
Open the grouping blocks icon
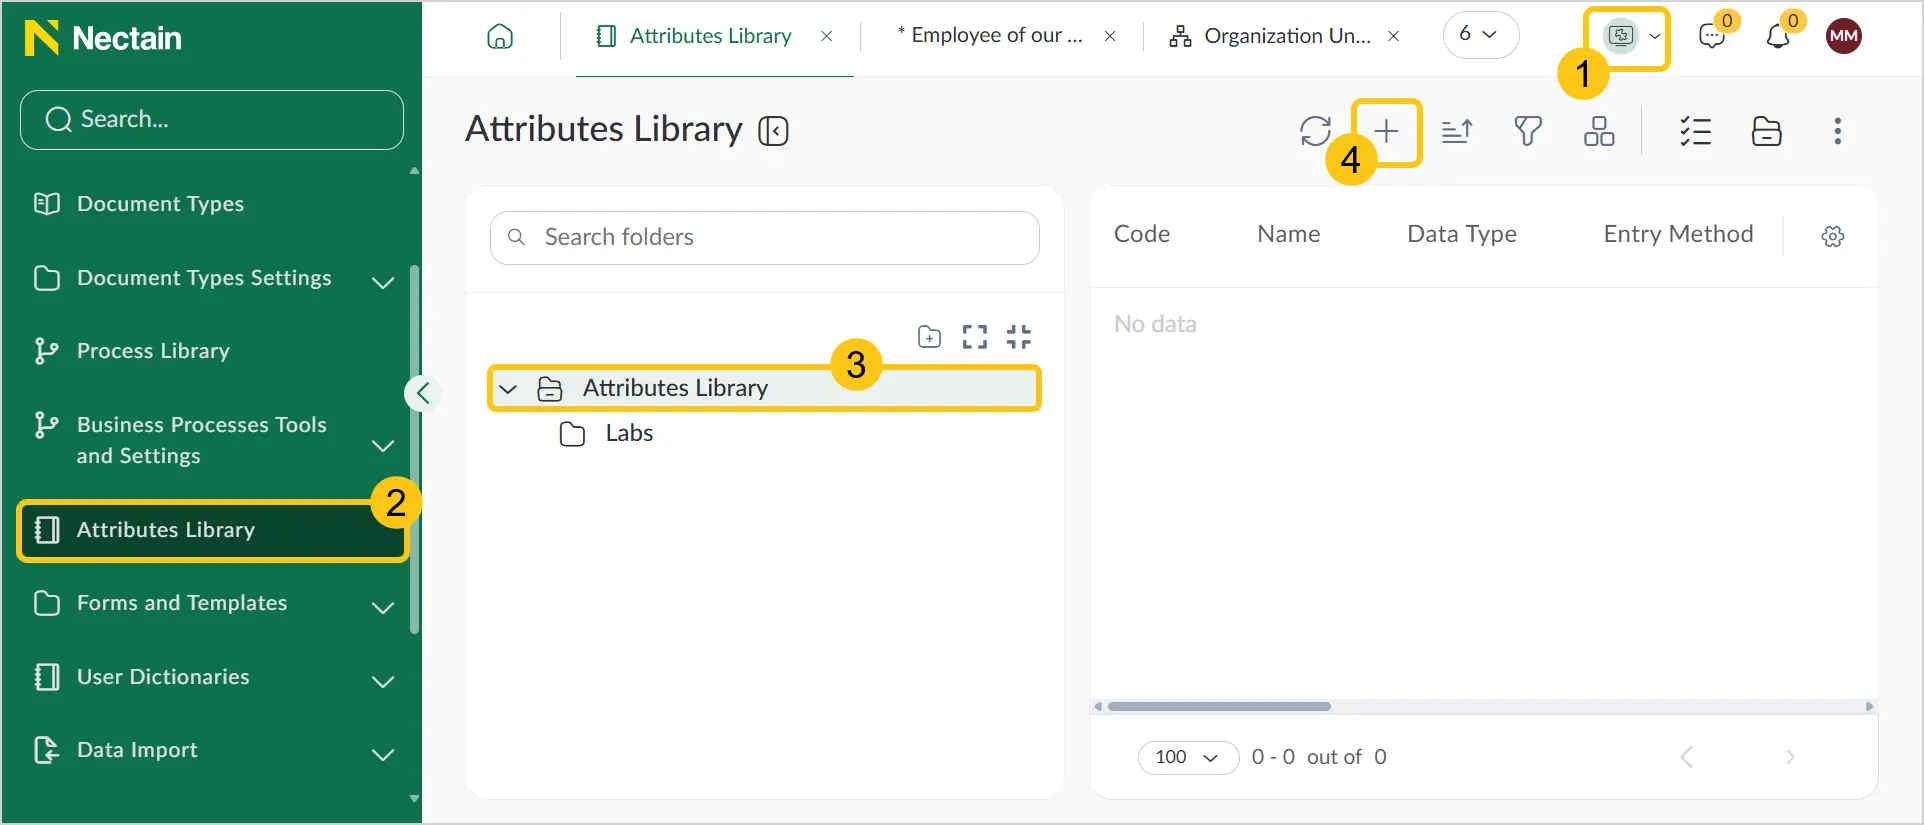(x=1599, y=131)
